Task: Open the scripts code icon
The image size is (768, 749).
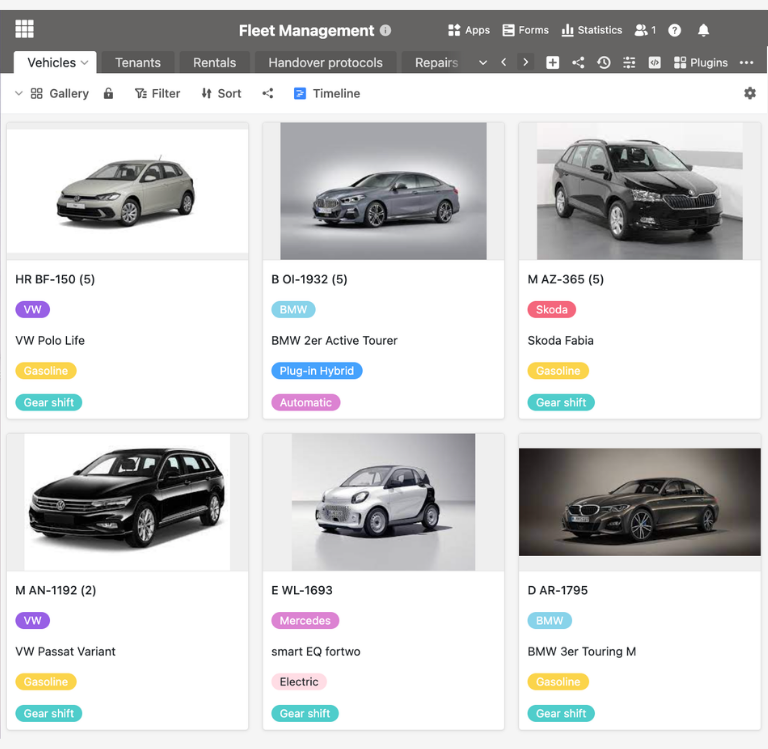Action: click(x=654, y=62)
